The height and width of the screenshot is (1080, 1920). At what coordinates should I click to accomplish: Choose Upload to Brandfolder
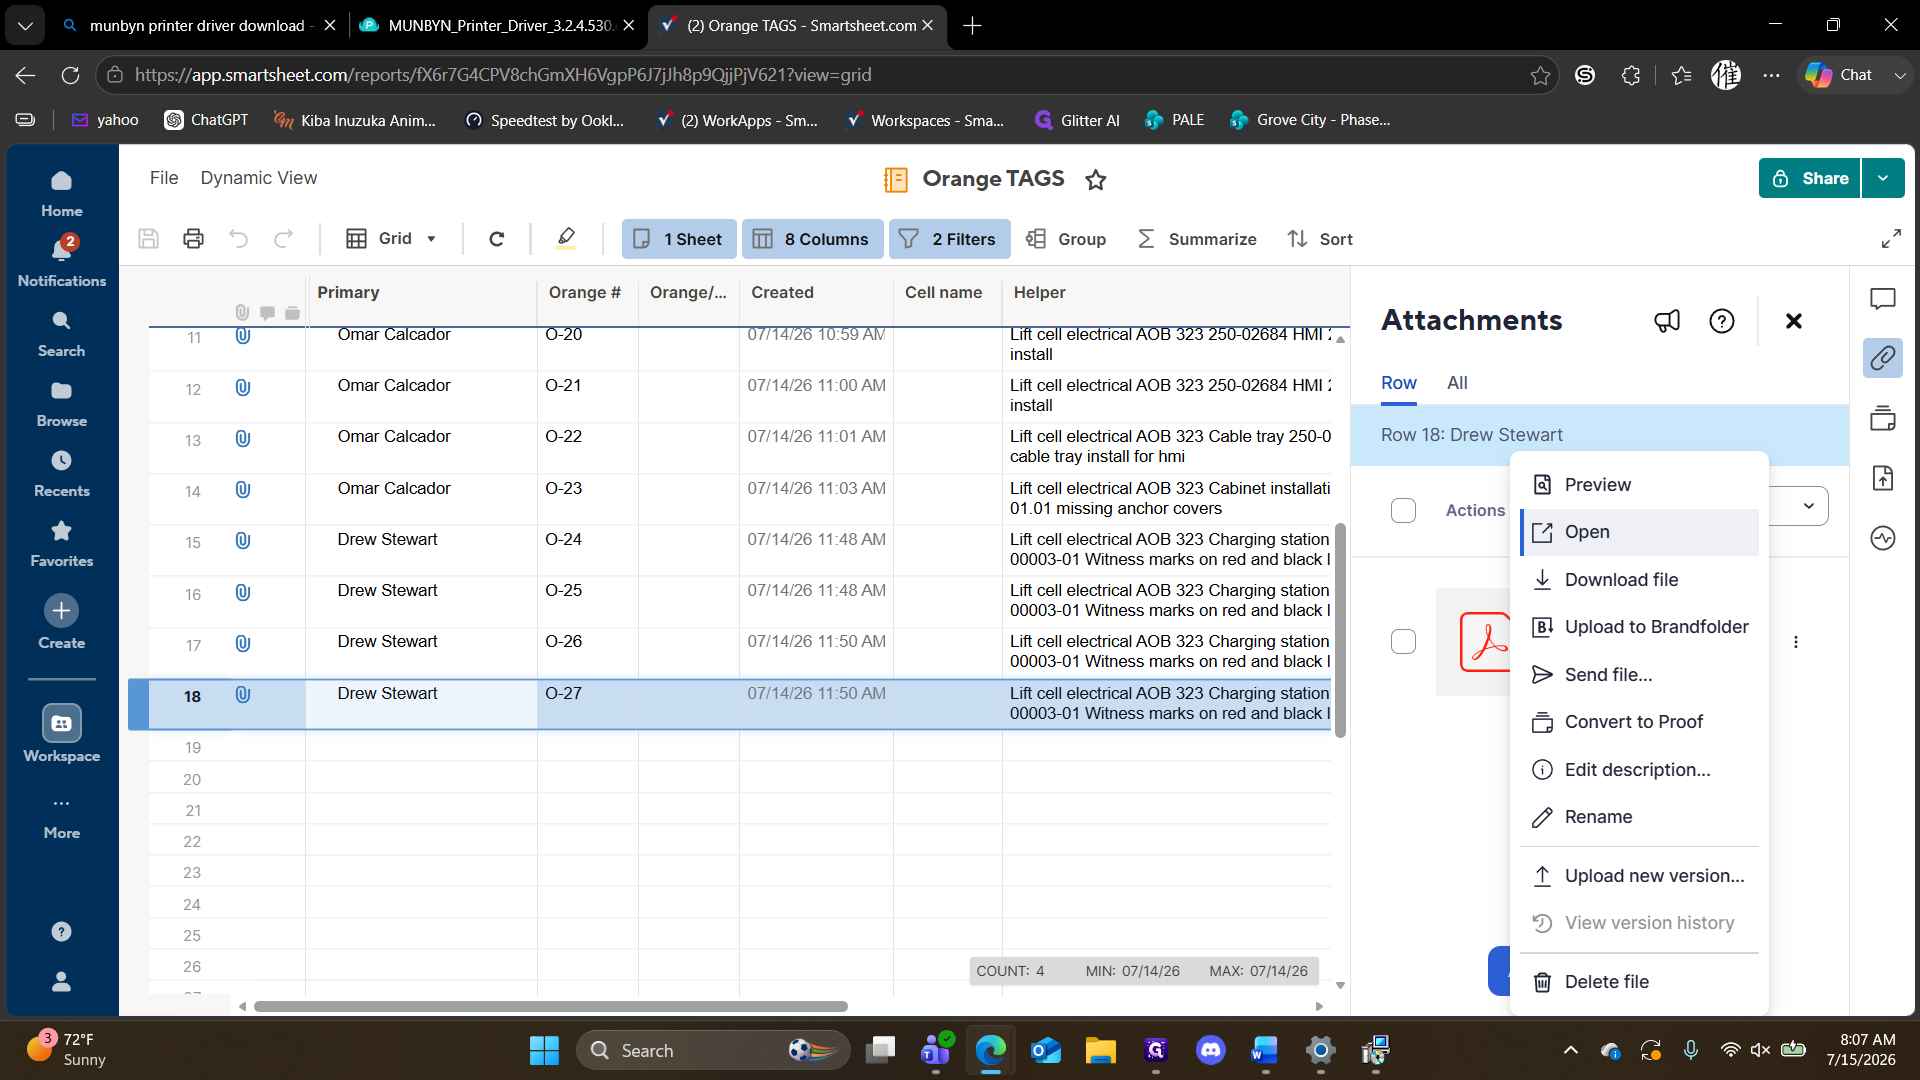point(1640,628)
